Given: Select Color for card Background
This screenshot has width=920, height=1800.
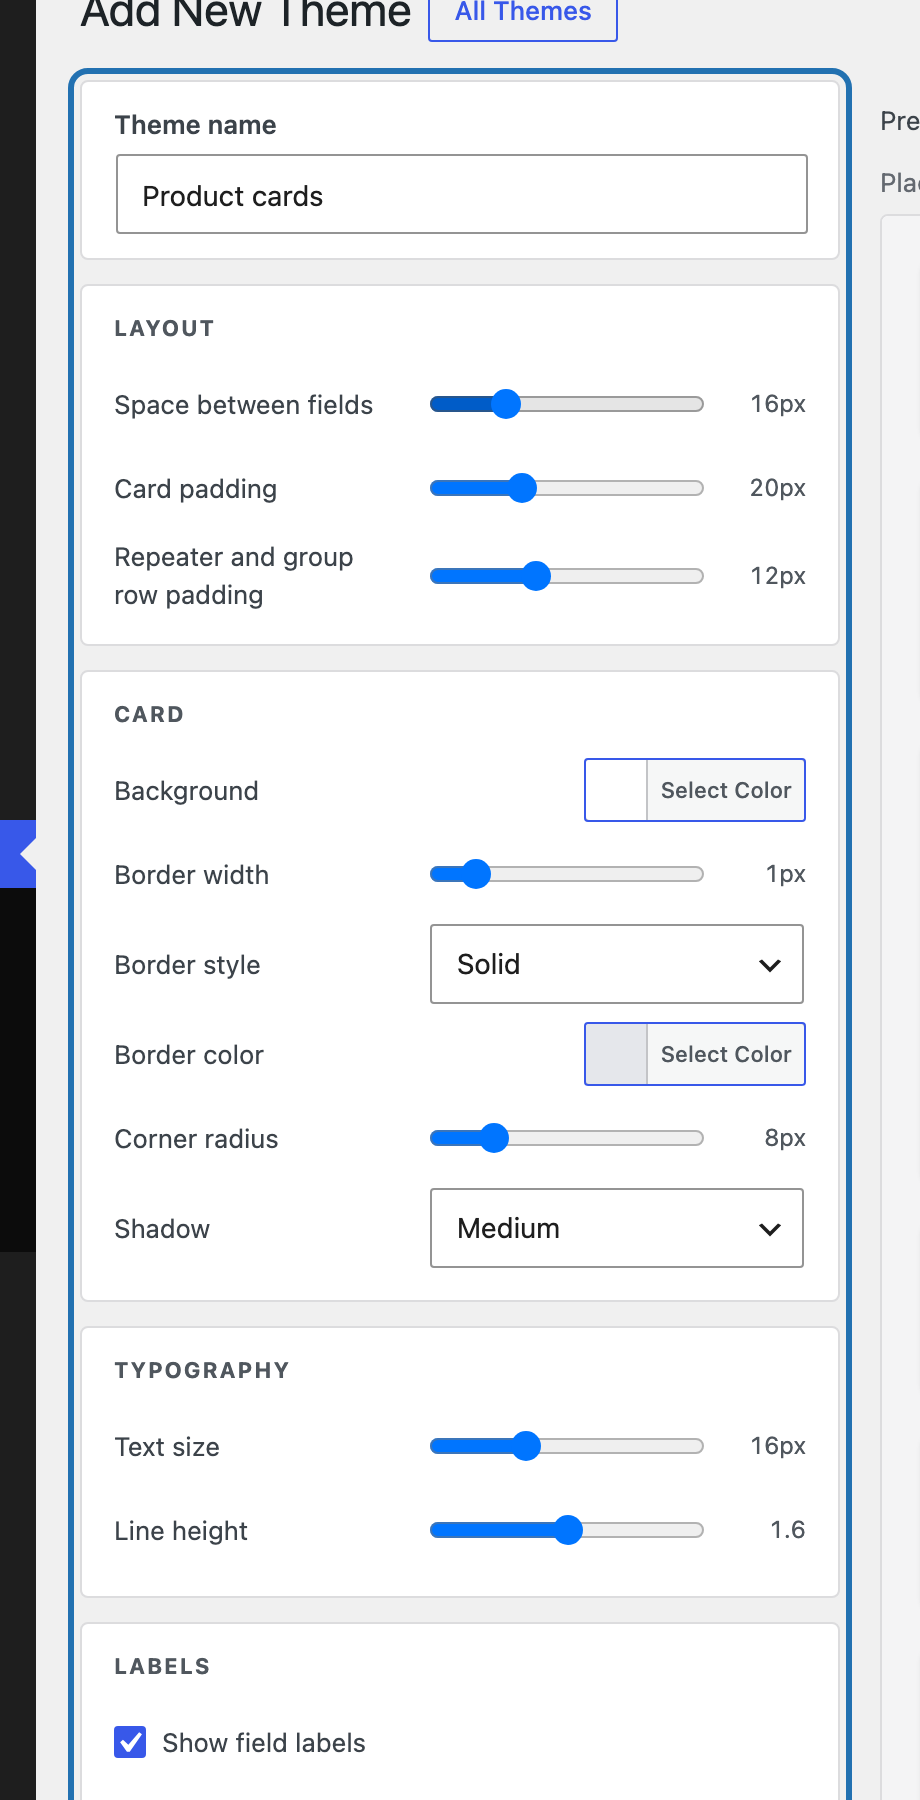Looking at the screenshot, I should pos(726,790).
